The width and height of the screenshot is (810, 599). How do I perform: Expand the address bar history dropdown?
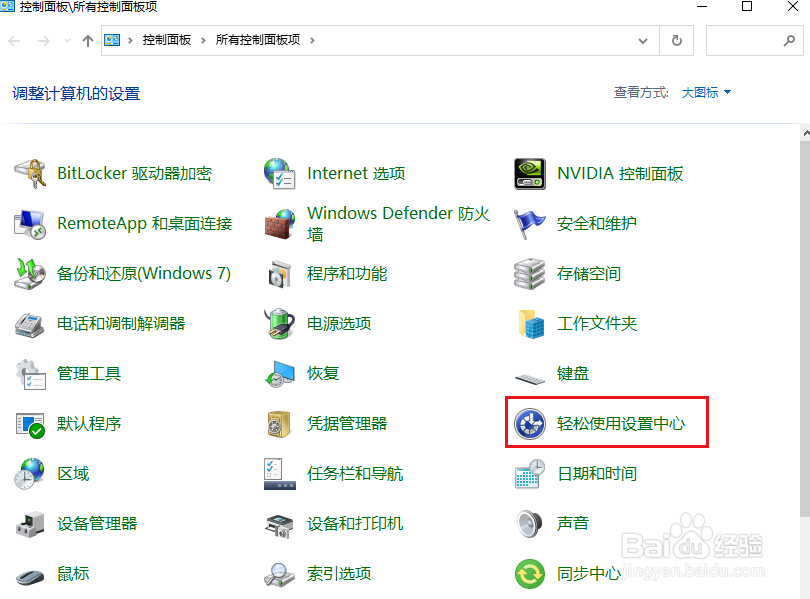coord(643,40)
